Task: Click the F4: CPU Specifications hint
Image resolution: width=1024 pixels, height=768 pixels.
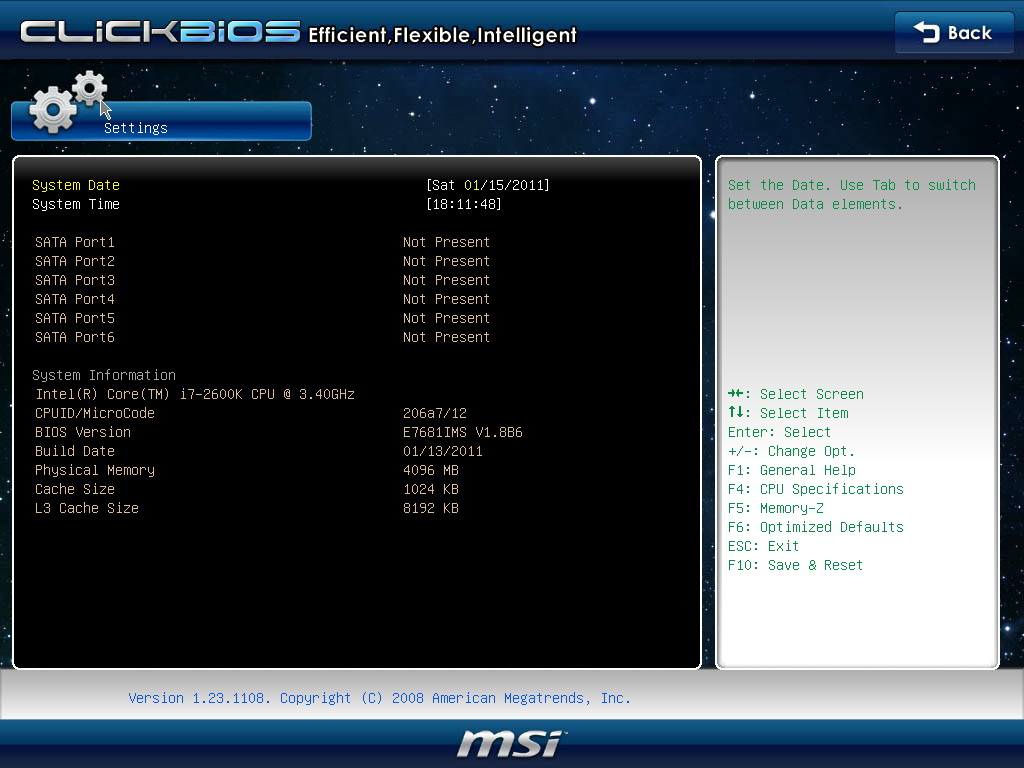Action: pos(816,490)
